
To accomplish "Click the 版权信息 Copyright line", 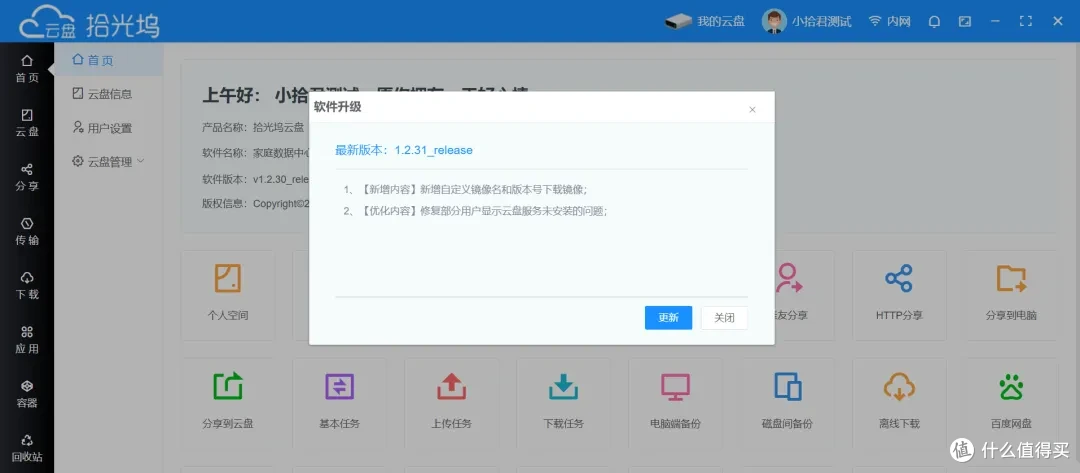I will [255, 204].
